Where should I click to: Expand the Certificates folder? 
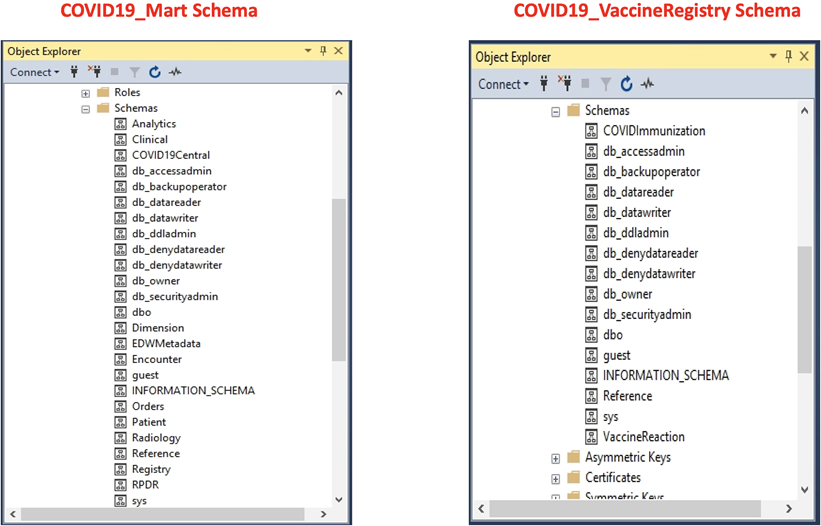(x=556, y=479)
